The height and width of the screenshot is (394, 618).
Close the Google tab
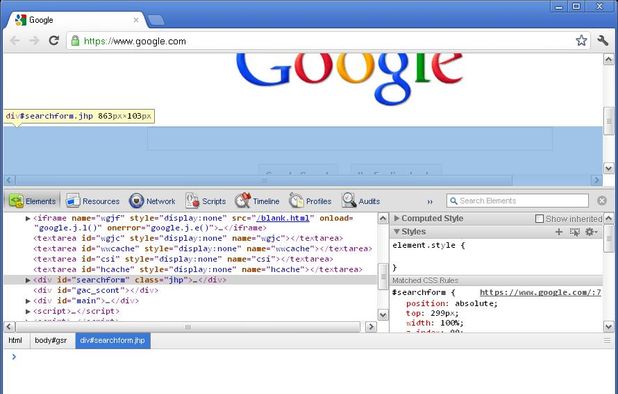(136, 20)
